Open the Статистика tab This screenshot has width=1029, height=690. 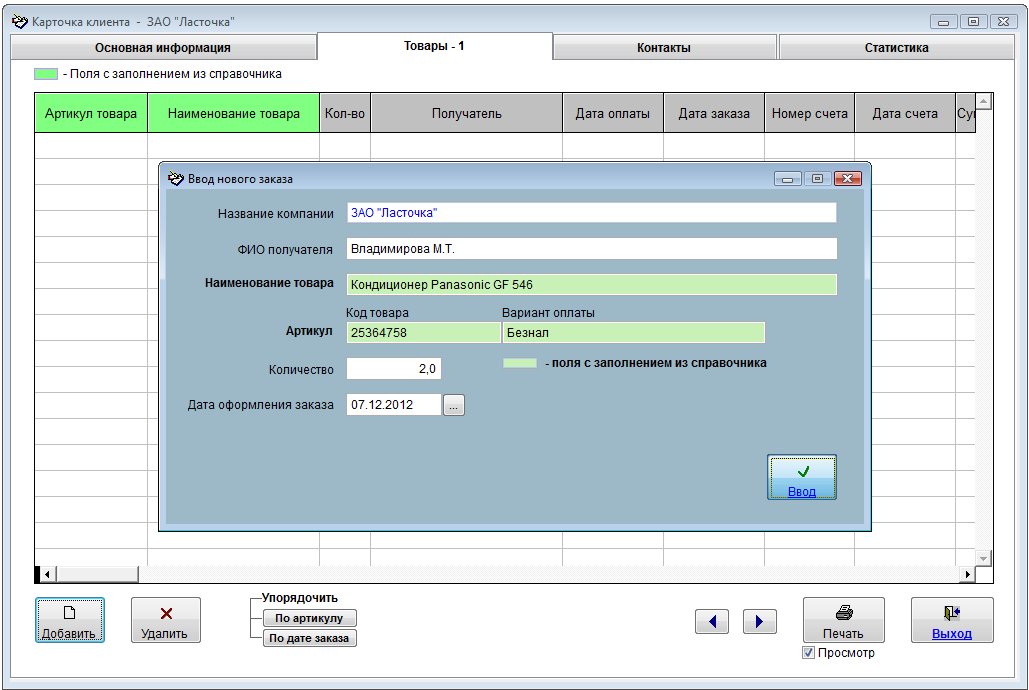pyautogui.click(x=896, y=47)
